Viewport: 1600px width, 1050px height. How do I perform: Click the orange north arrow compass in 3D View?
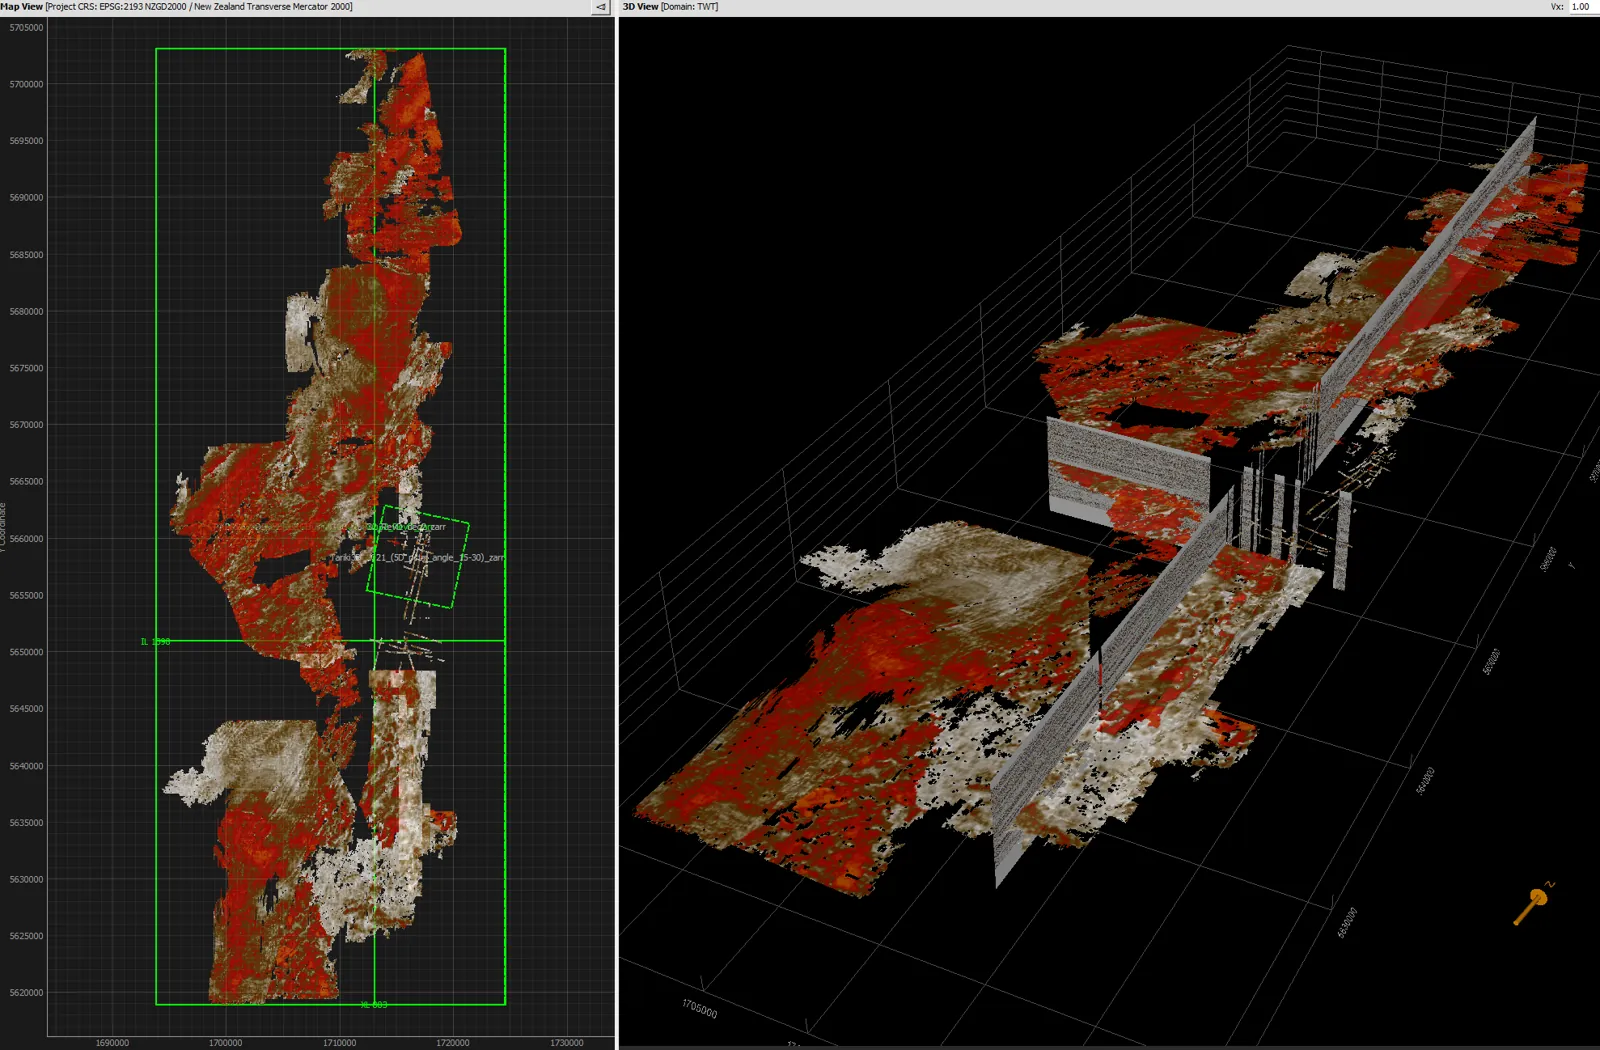(x=1533, y=903)
